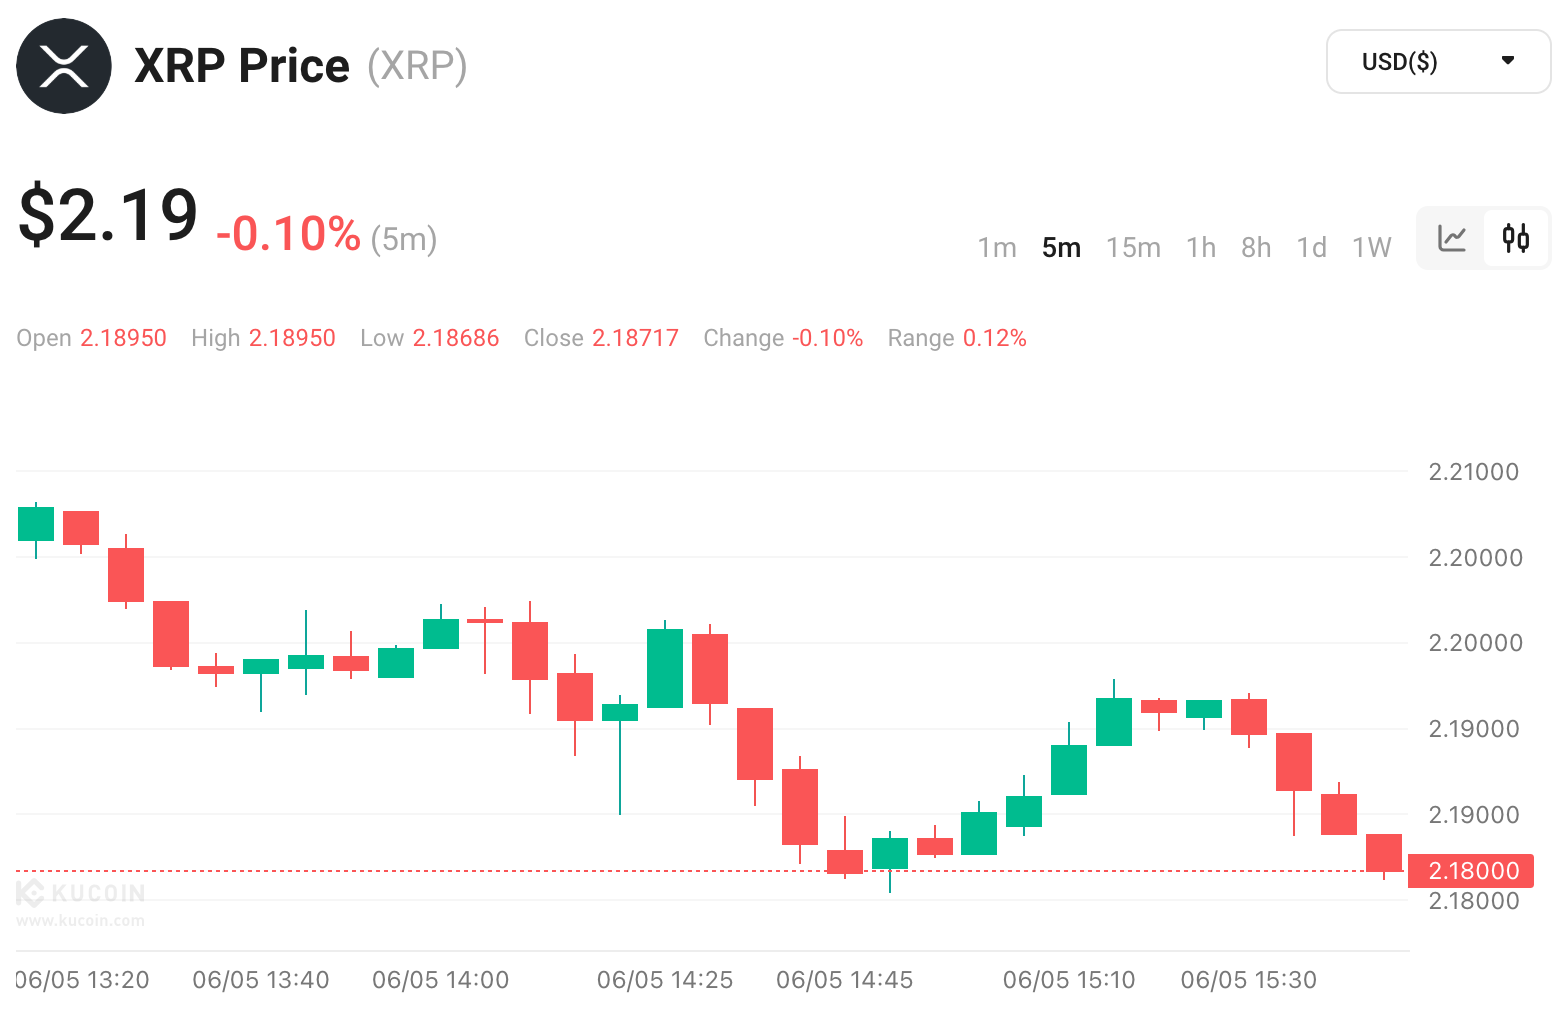Select the 5m timeframe
This screenshot has height=1014, width=1562.
(x=1061, y=247)
